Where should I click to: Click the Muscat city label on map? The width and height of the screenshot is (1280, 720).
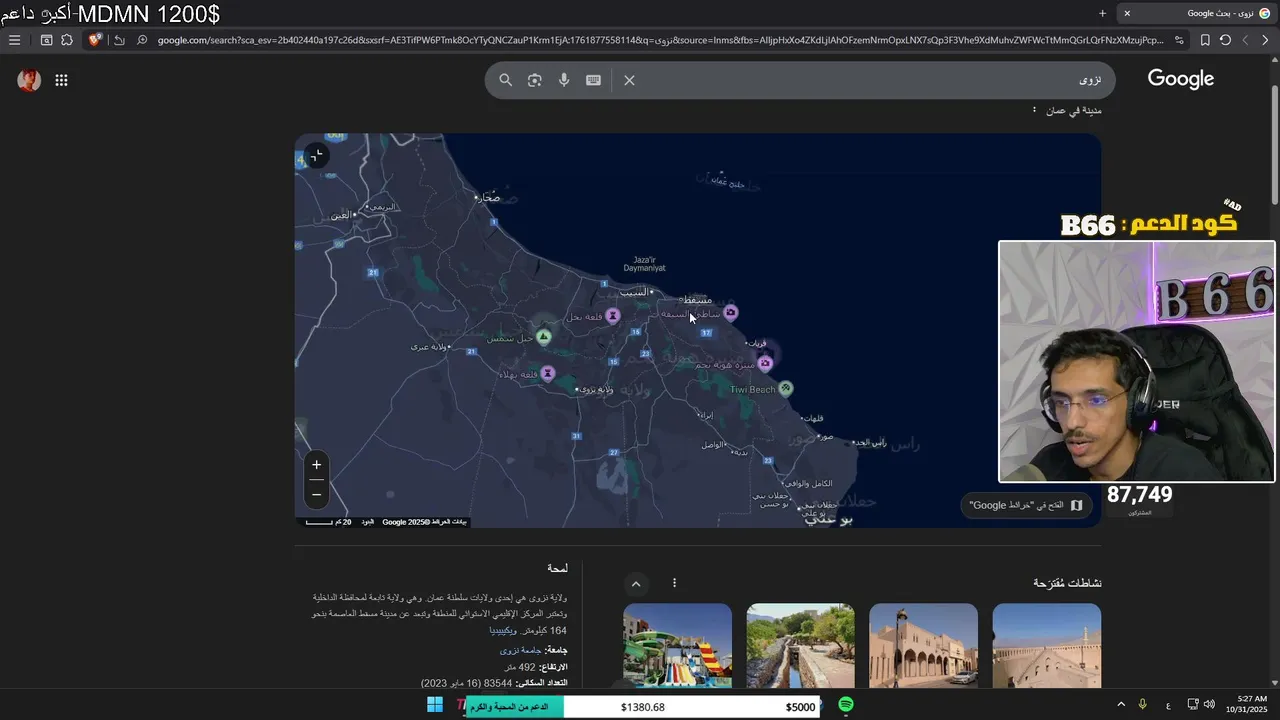tap(698, 300)
